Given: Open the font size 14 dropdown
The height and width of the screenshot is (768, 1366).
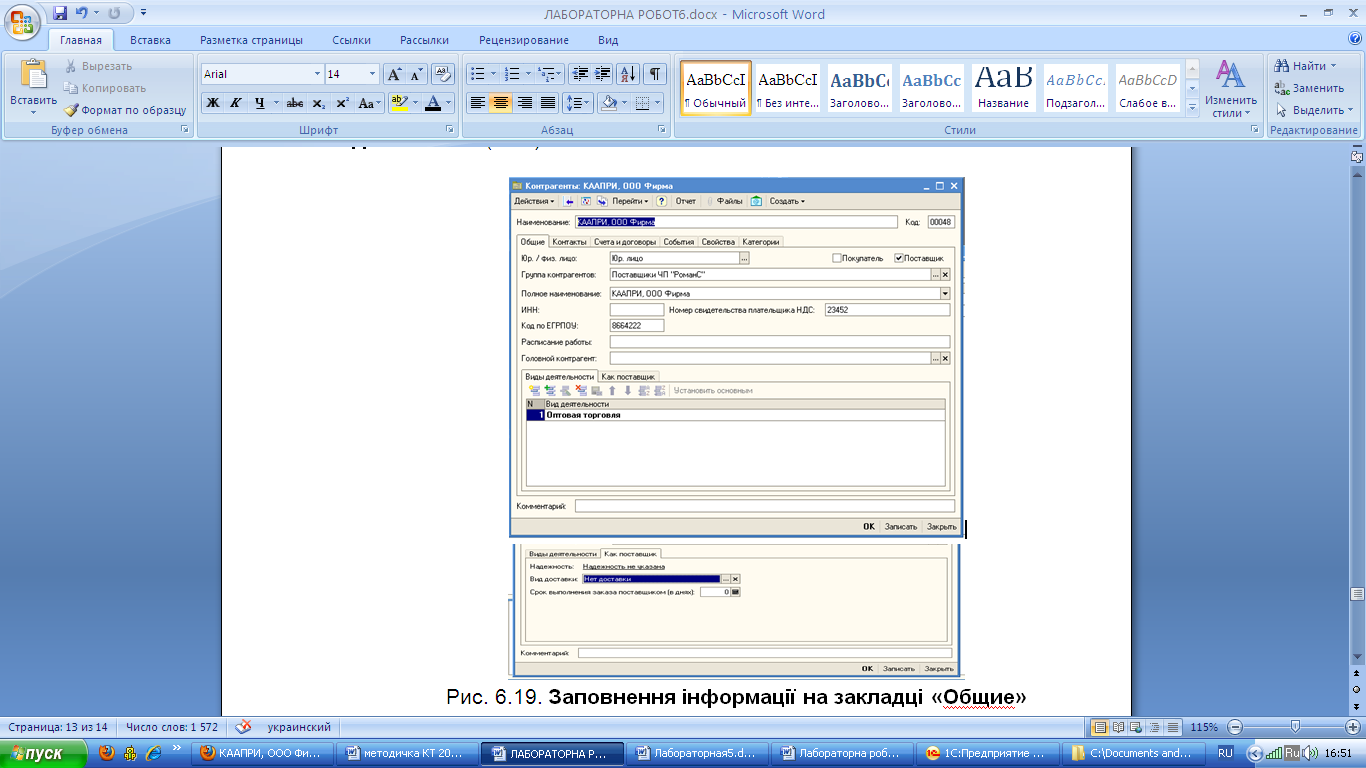Looking at the screenshot, I should [372, 74].
